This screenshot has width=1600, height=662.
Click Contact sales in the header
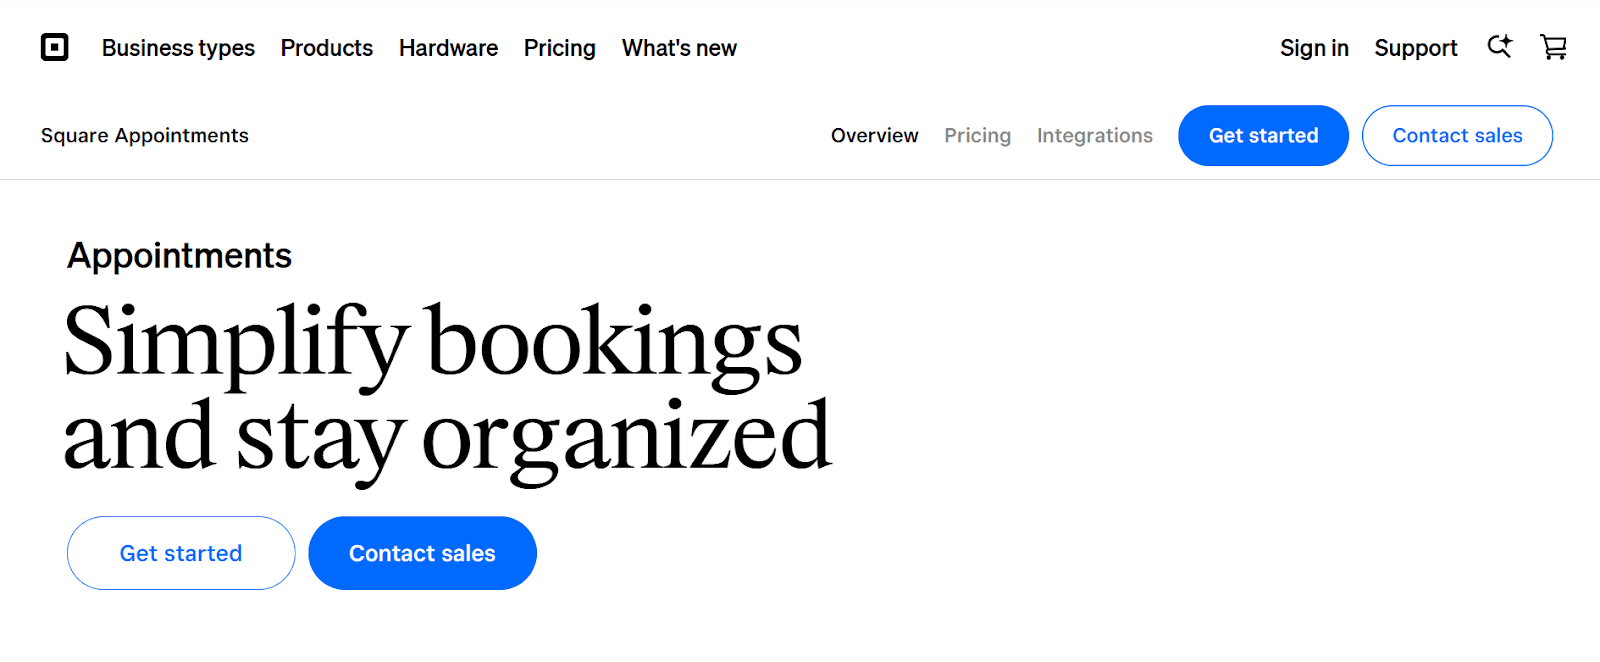[1457, 136]
